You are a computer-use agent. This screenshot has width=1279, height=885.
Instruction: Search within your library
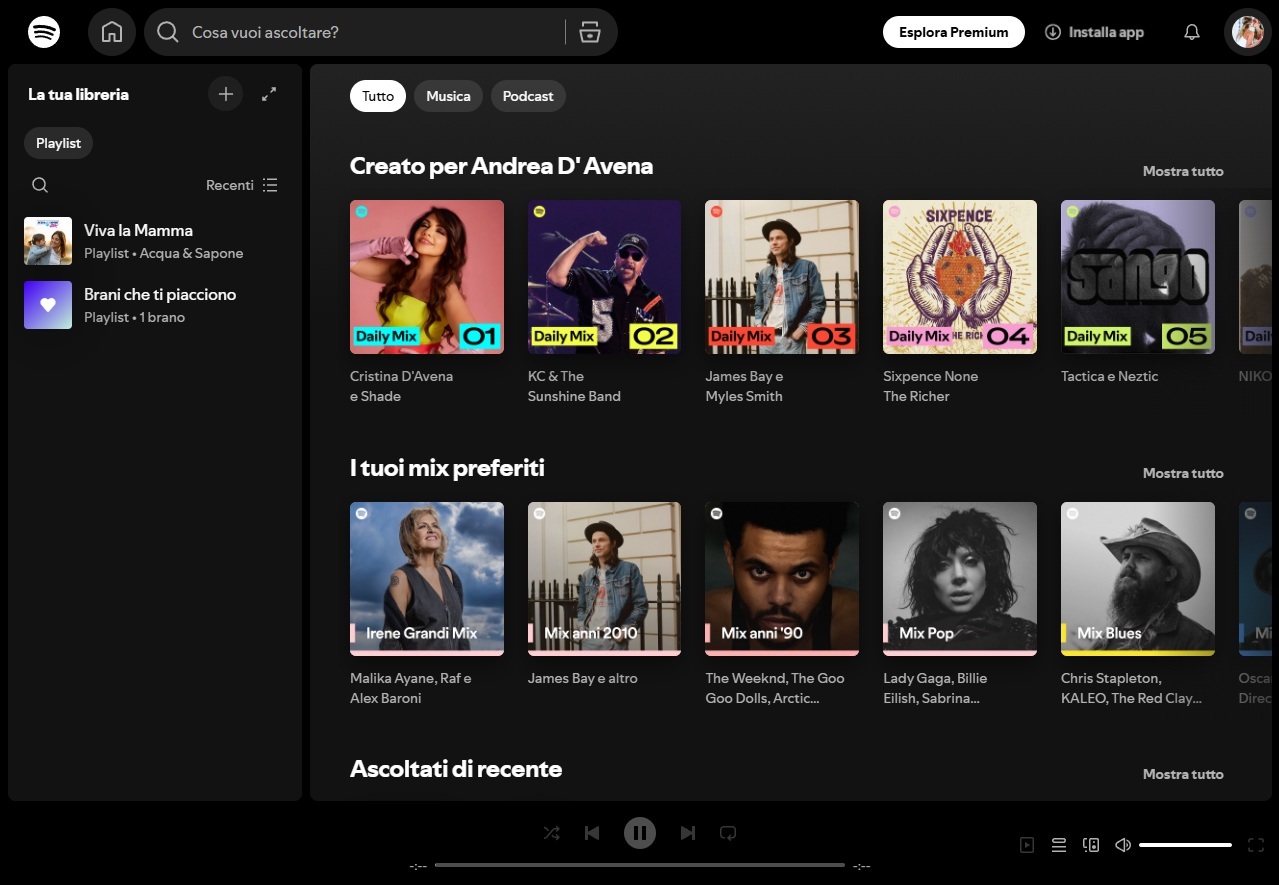tap(40, 185)
